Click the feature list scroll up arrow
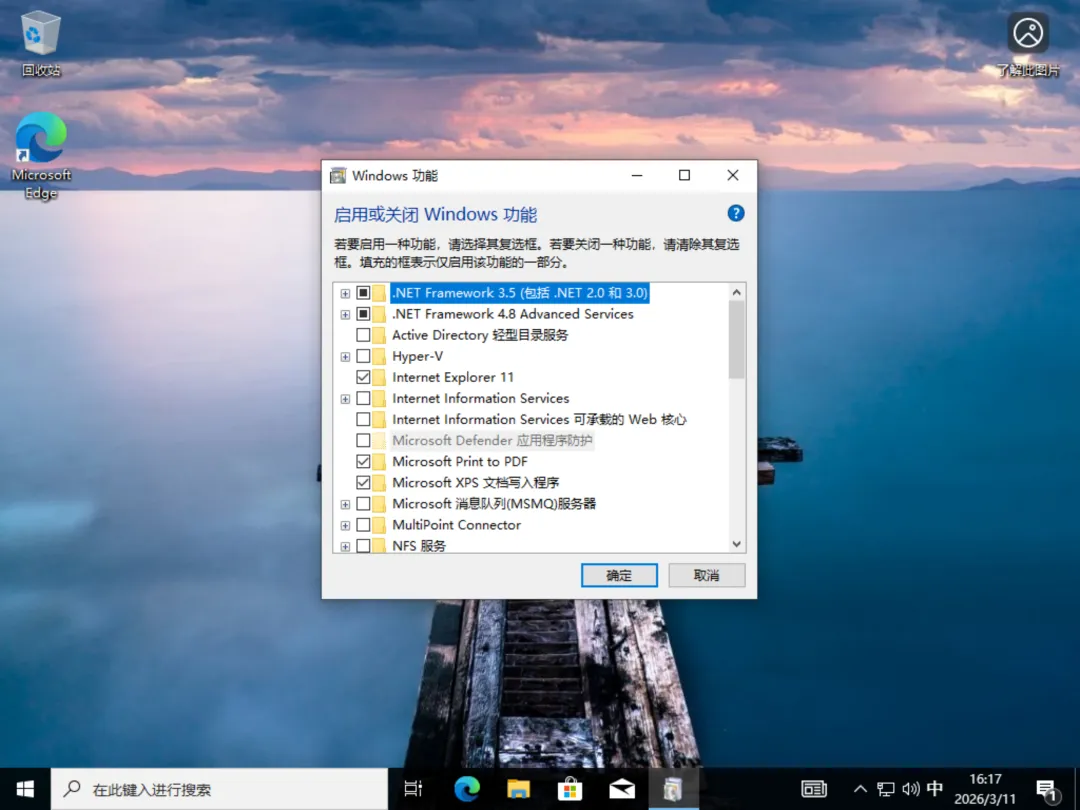The image size is (1080, 810). [x=736, y=292]
